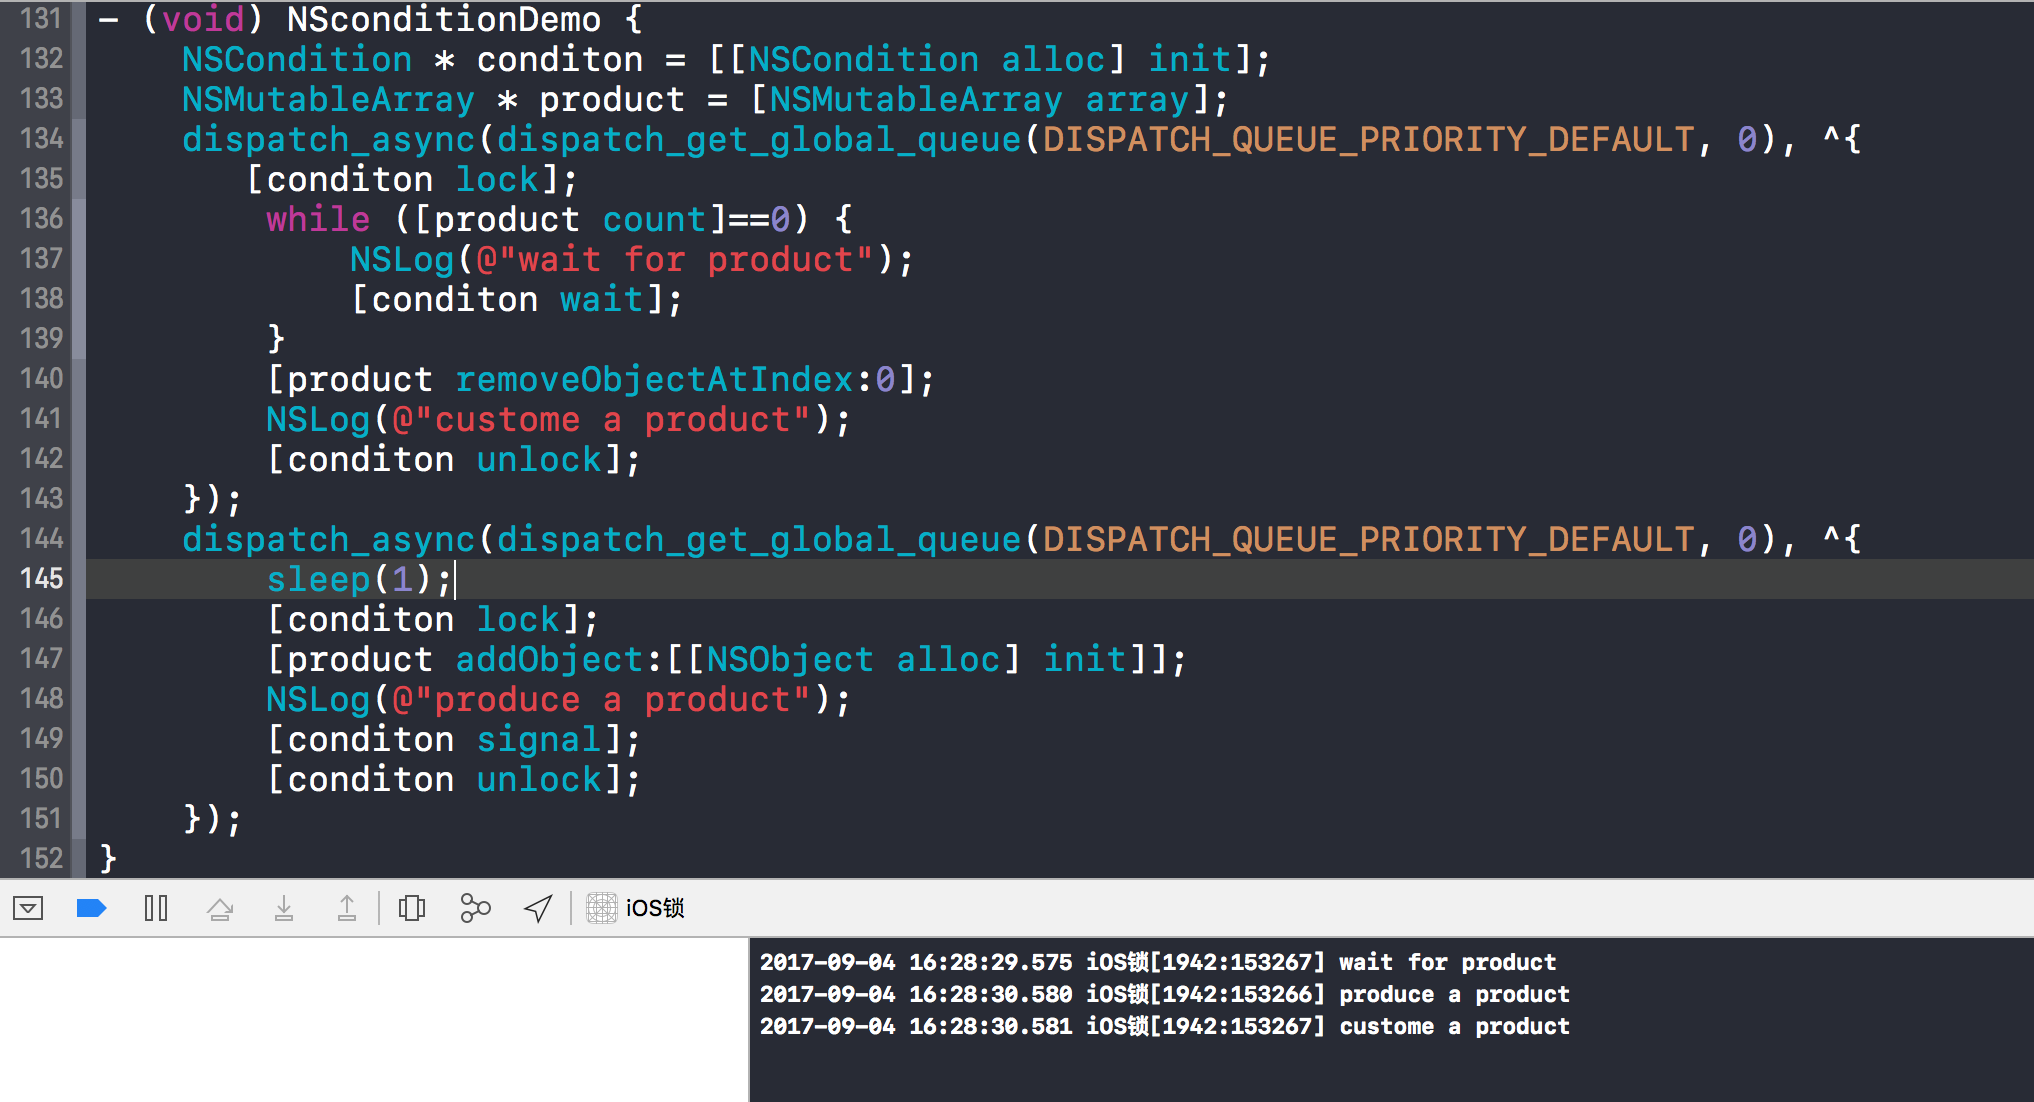Click the while keyword on line 136
This screenshot has height=1102, width=2034.
318,219
